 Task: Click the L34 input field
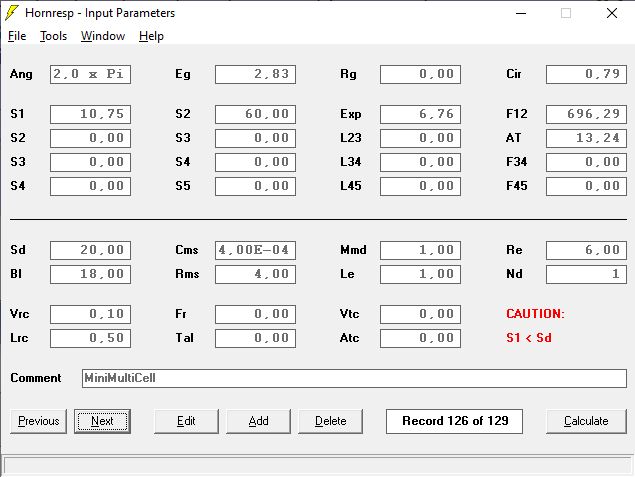[x=420, y=162]
